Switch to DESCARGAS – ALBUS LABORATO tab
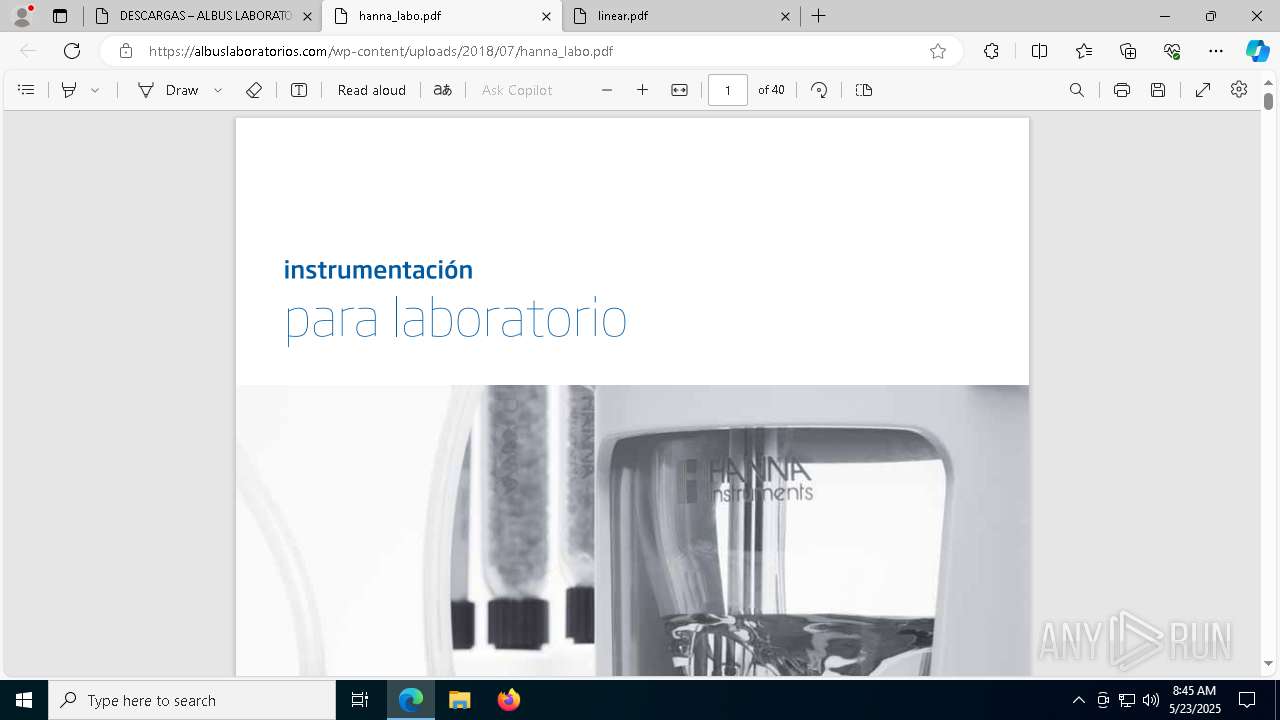1280x720 pixels. click(x=204, y=16)
